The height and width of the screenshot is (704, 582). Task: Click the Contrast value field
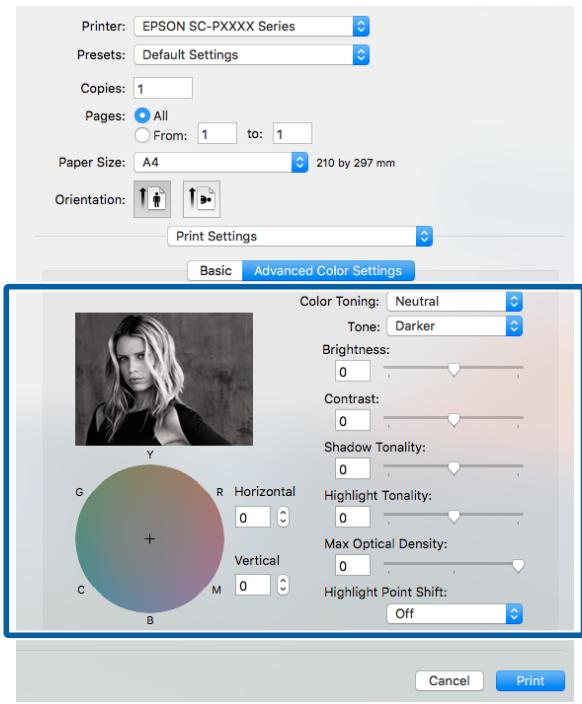click(353, 421)
